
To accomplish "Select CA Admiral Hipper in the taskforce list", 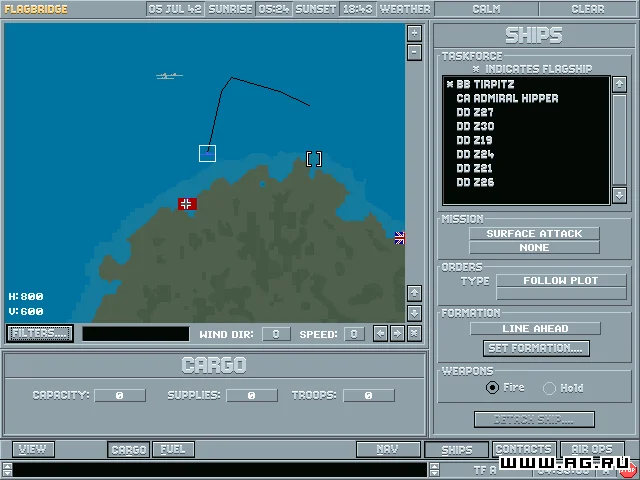I will point(507,99).
